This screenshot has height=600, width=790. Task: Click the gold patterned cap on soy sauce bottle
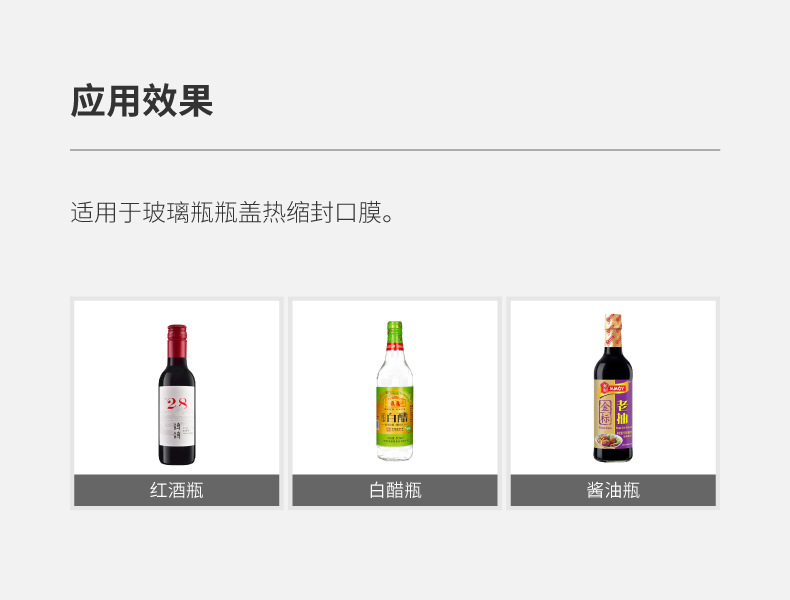coord(613,329)
